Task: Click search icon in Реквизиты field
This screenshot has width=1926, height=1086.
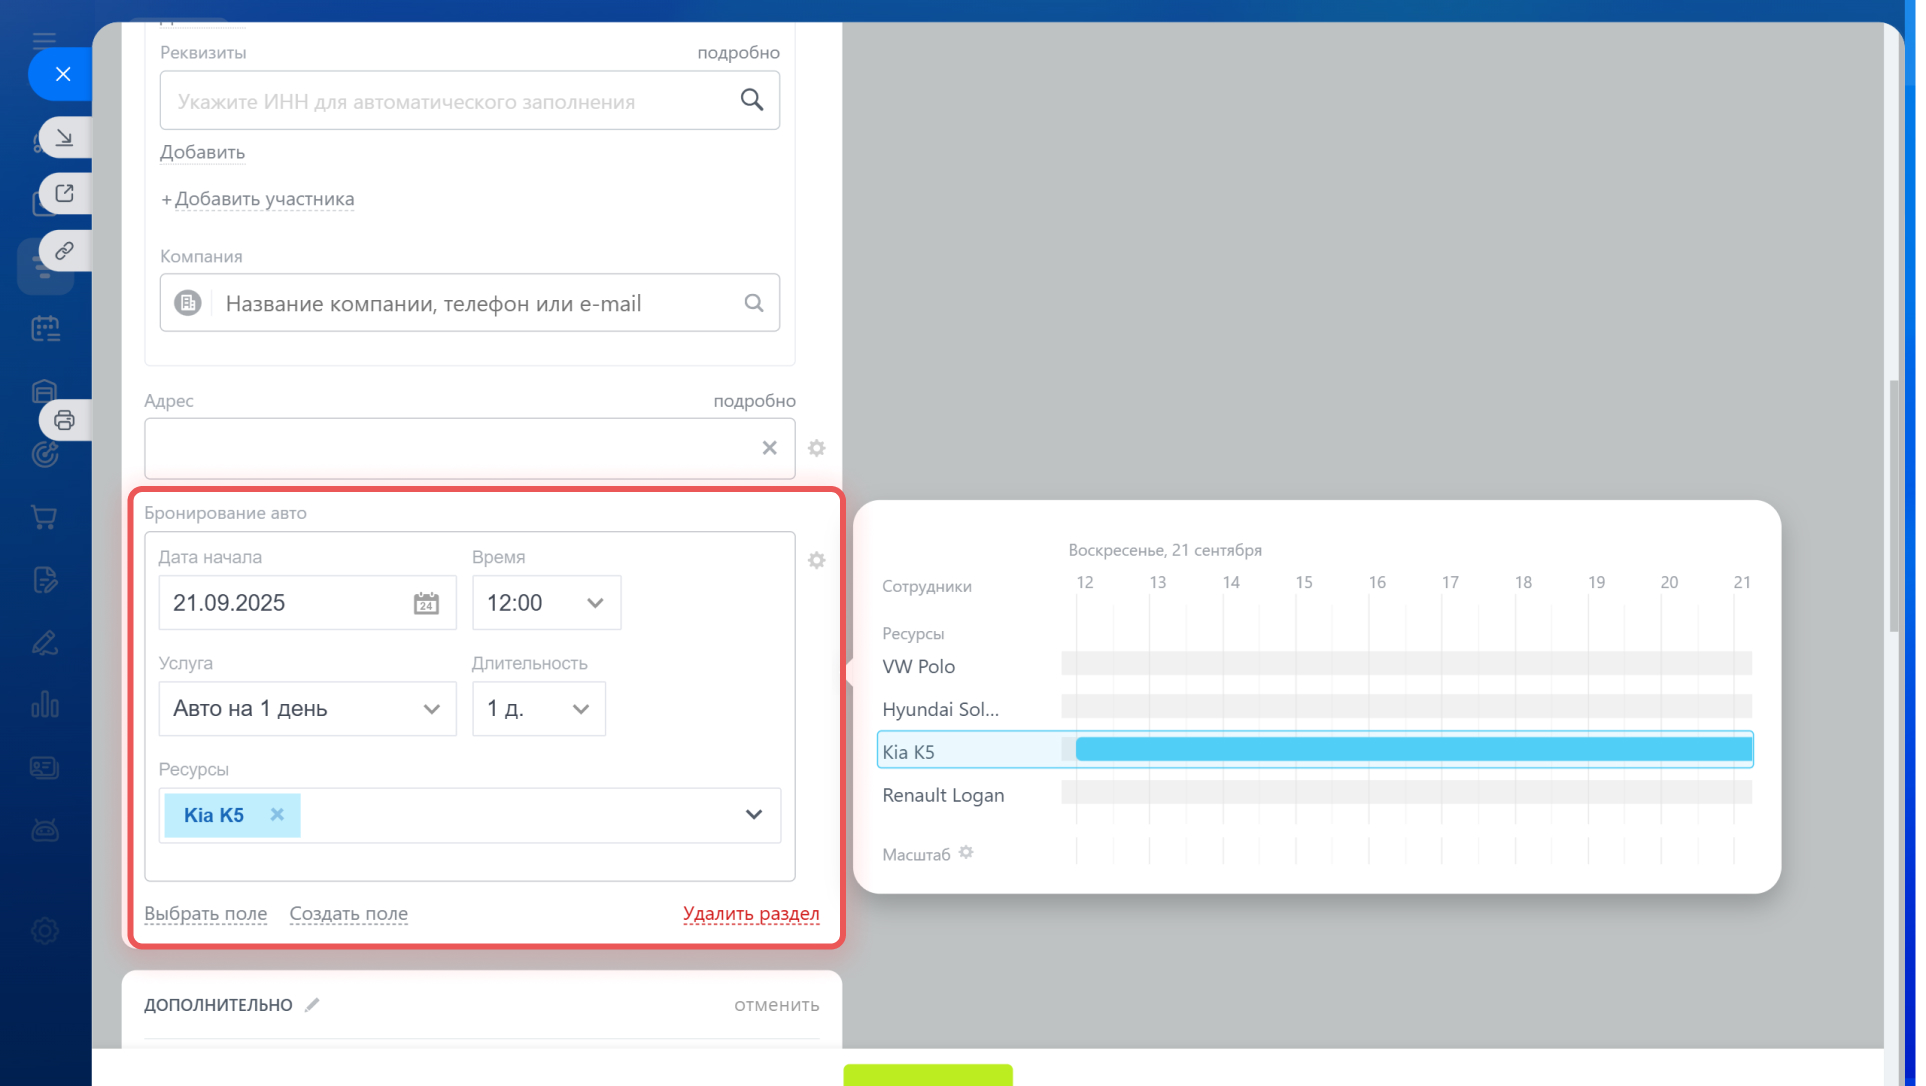Action: 752,100
